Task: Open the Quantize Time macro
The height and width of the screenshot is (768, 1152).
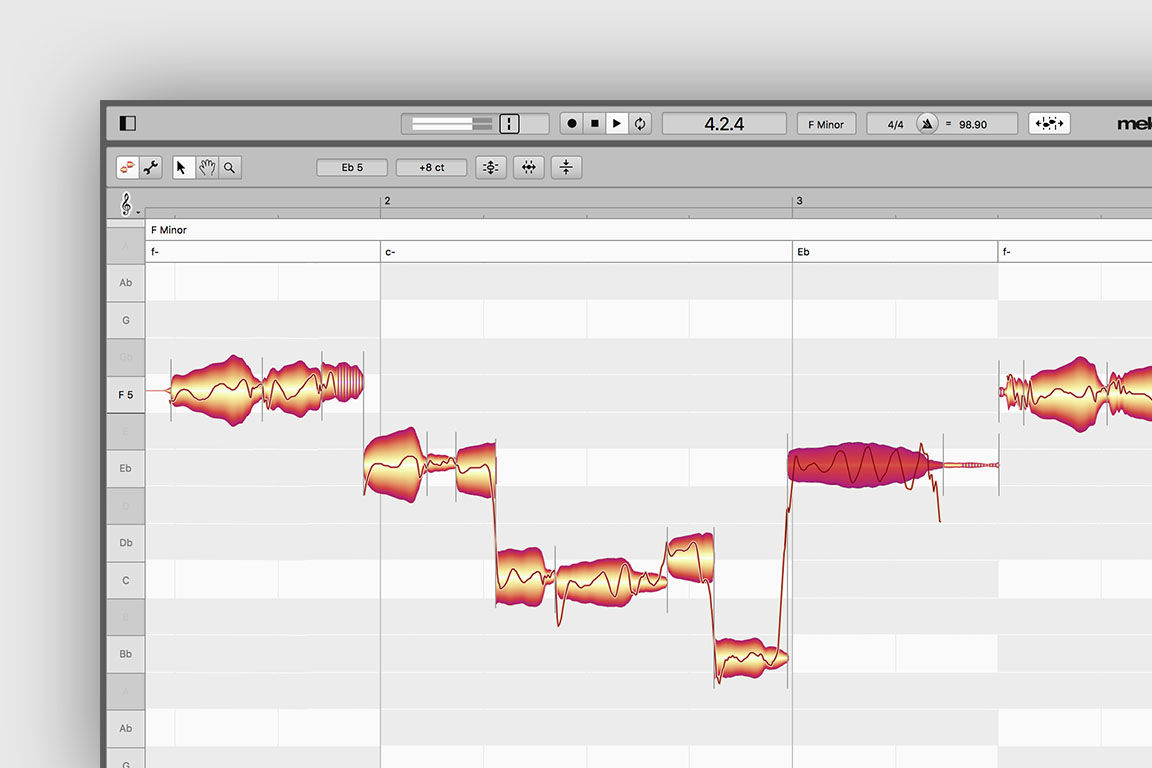Action: pyautogui.click(x=528, y=168)
